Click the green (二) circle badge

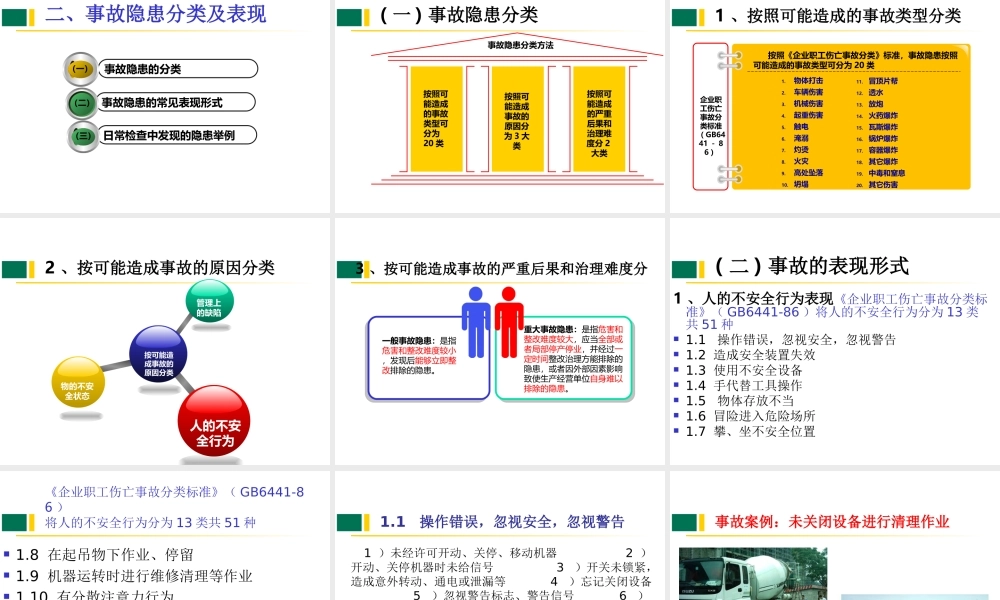[x=81, y=102]
